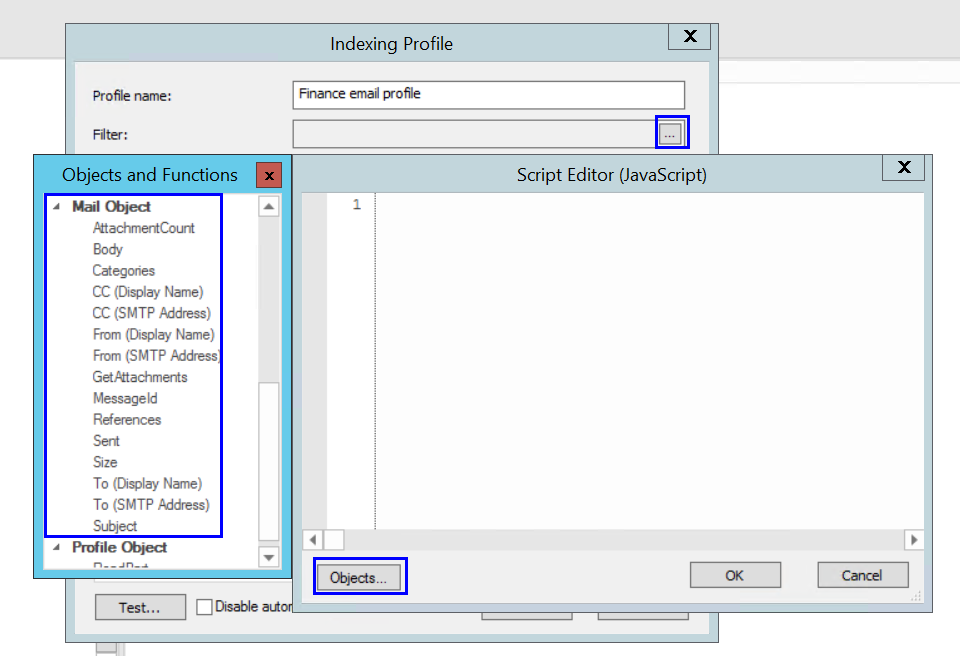Select the AttachmentCount property
The image size is (960, 656).
140,227
